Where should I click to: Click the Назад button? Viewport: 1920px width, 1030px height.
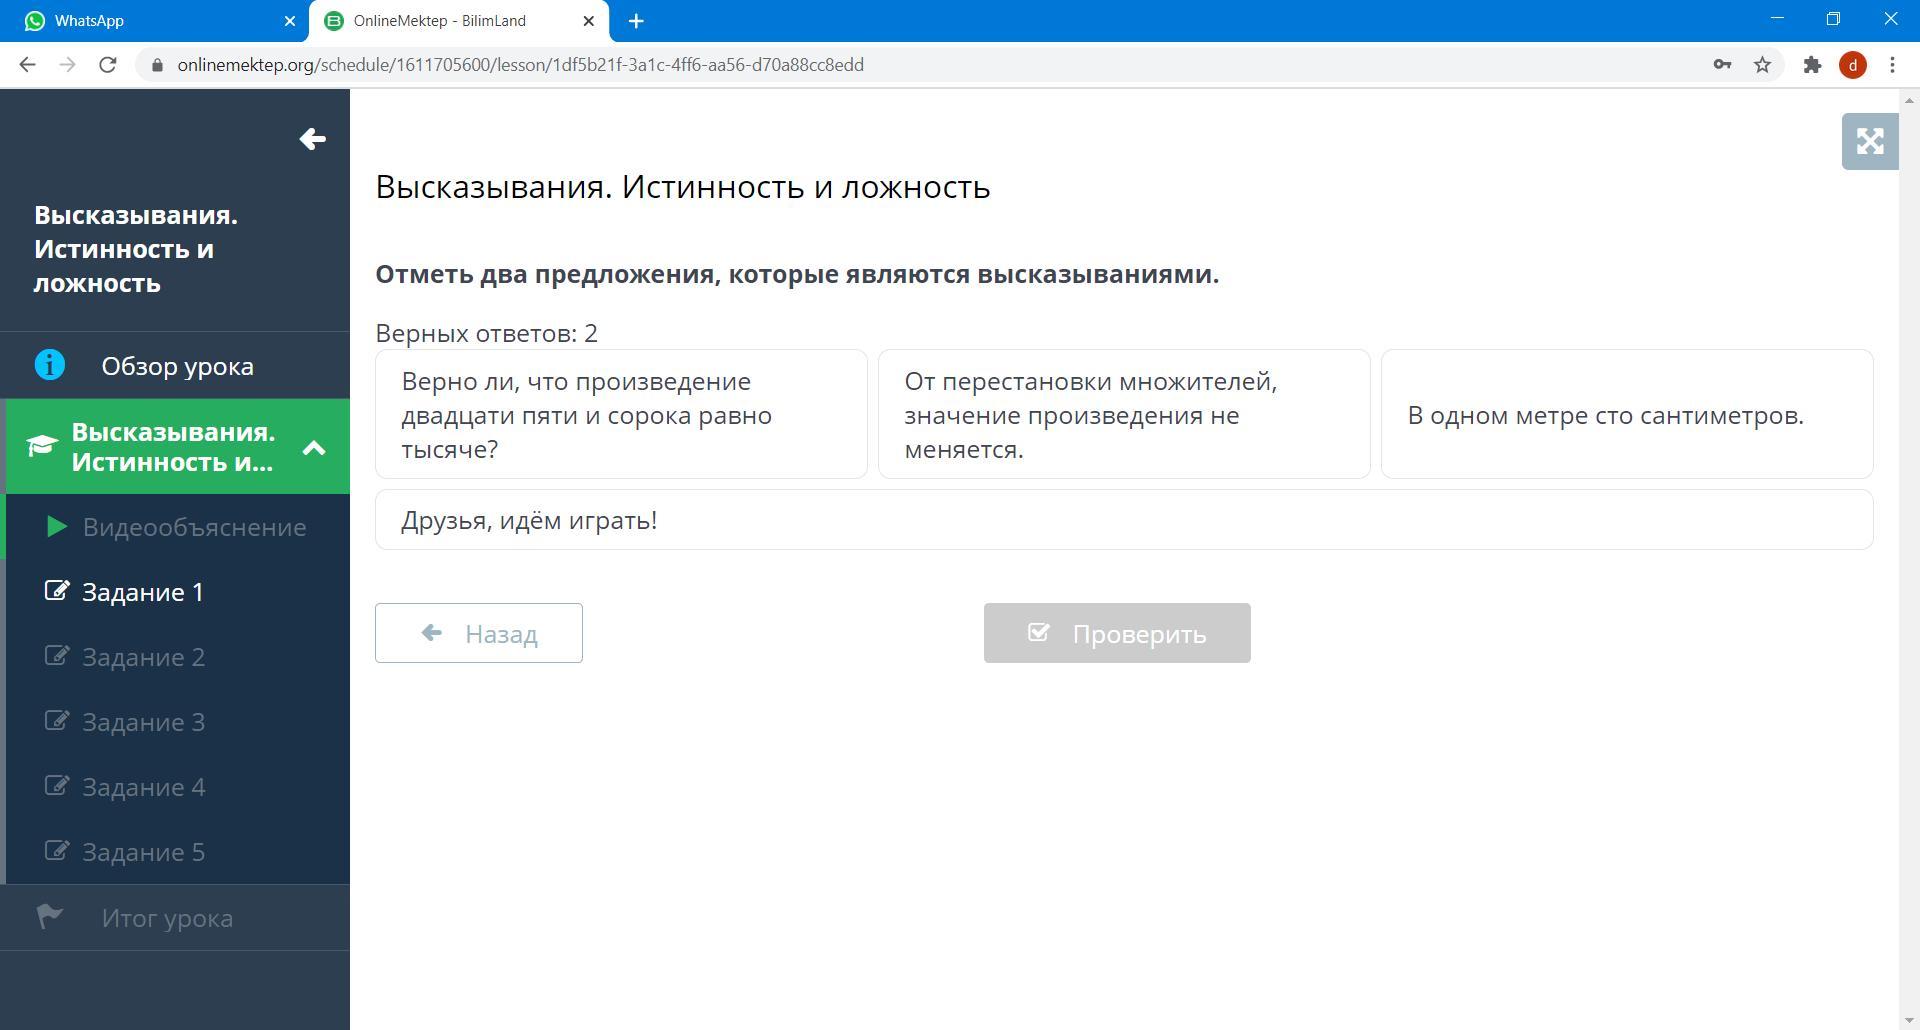tap(479, 633)
